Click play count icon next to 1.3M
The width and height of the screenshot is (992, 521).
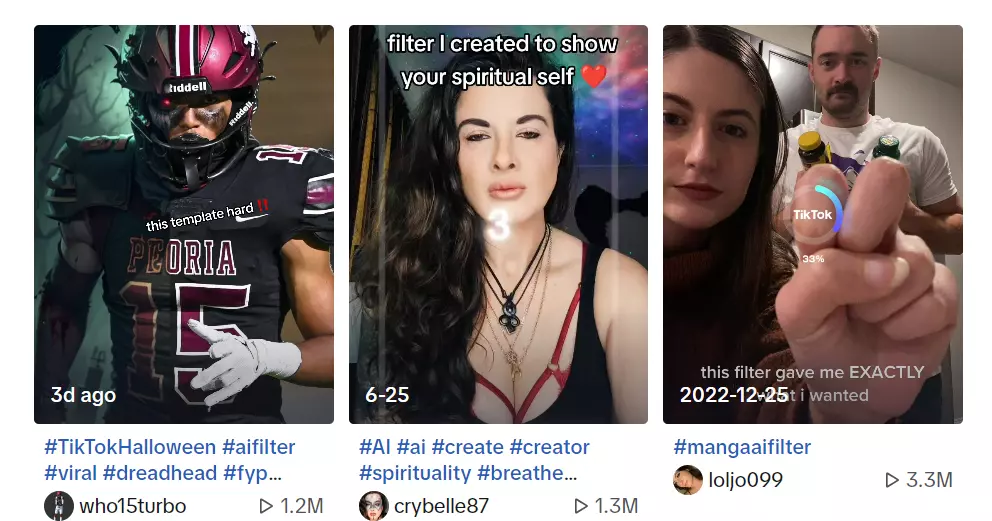[x=581, y=506]
